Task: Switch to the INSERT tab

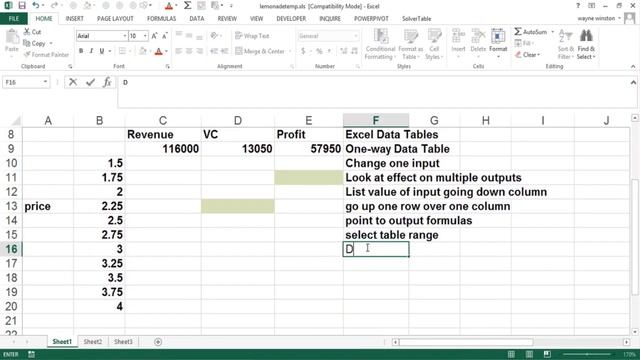Action: (74, 19)
